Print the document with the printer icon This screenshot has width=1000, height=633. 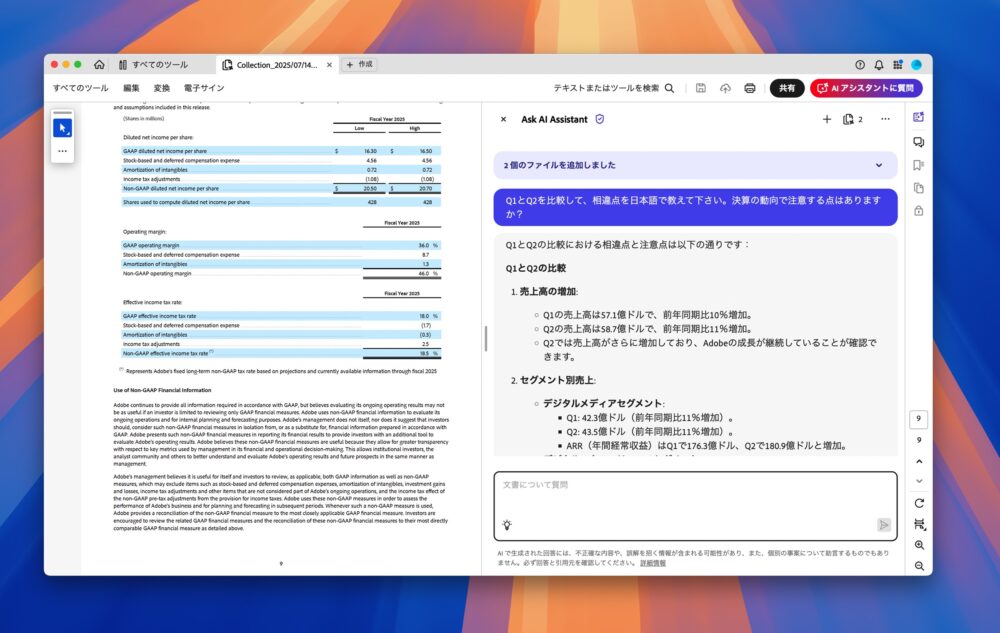[x=750, y=88]
